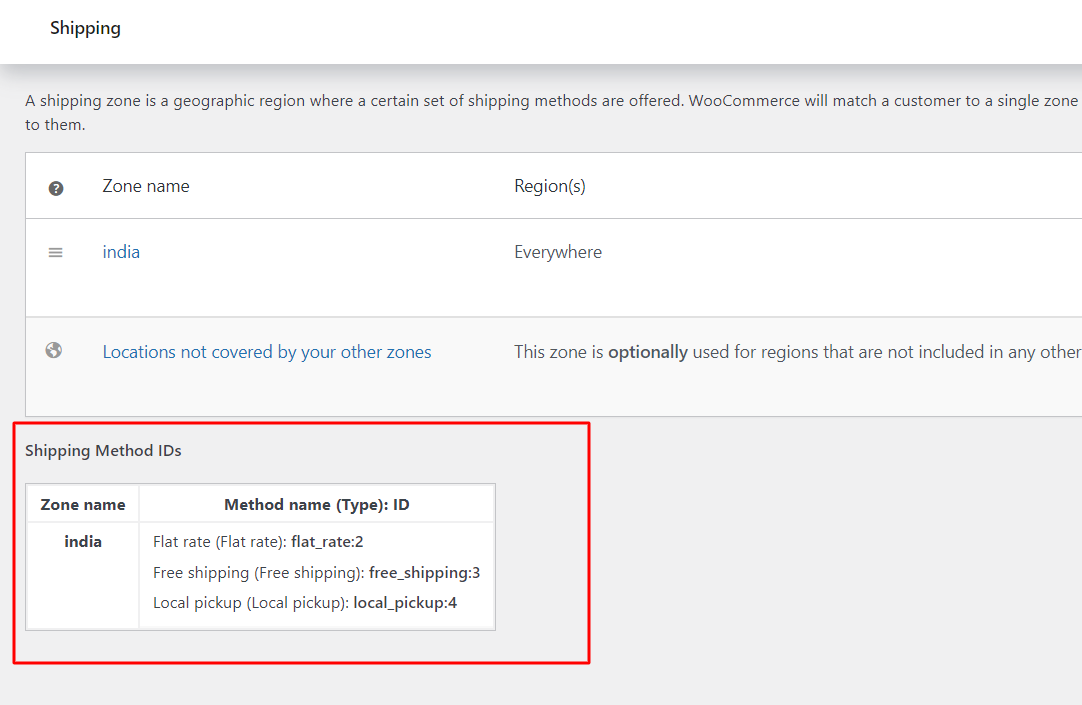Click the india cell in Method IDs table
This screenshot has height=705, width=1082.
pyautogui.click(x=83, y=541)
